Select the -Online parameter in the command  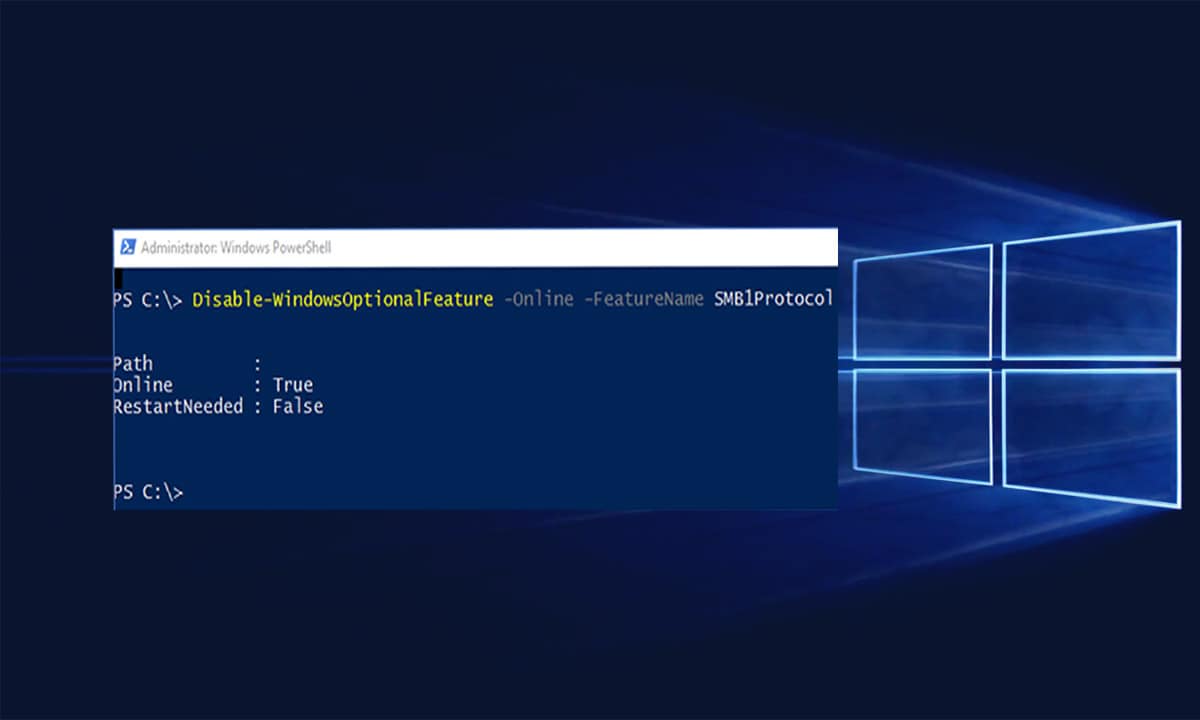pyautogui.click(x=539, y=299)
